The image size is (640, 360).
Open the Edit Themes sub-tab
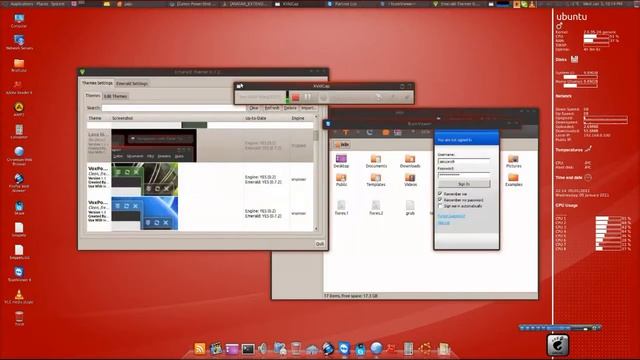click(x=116, y=96)
